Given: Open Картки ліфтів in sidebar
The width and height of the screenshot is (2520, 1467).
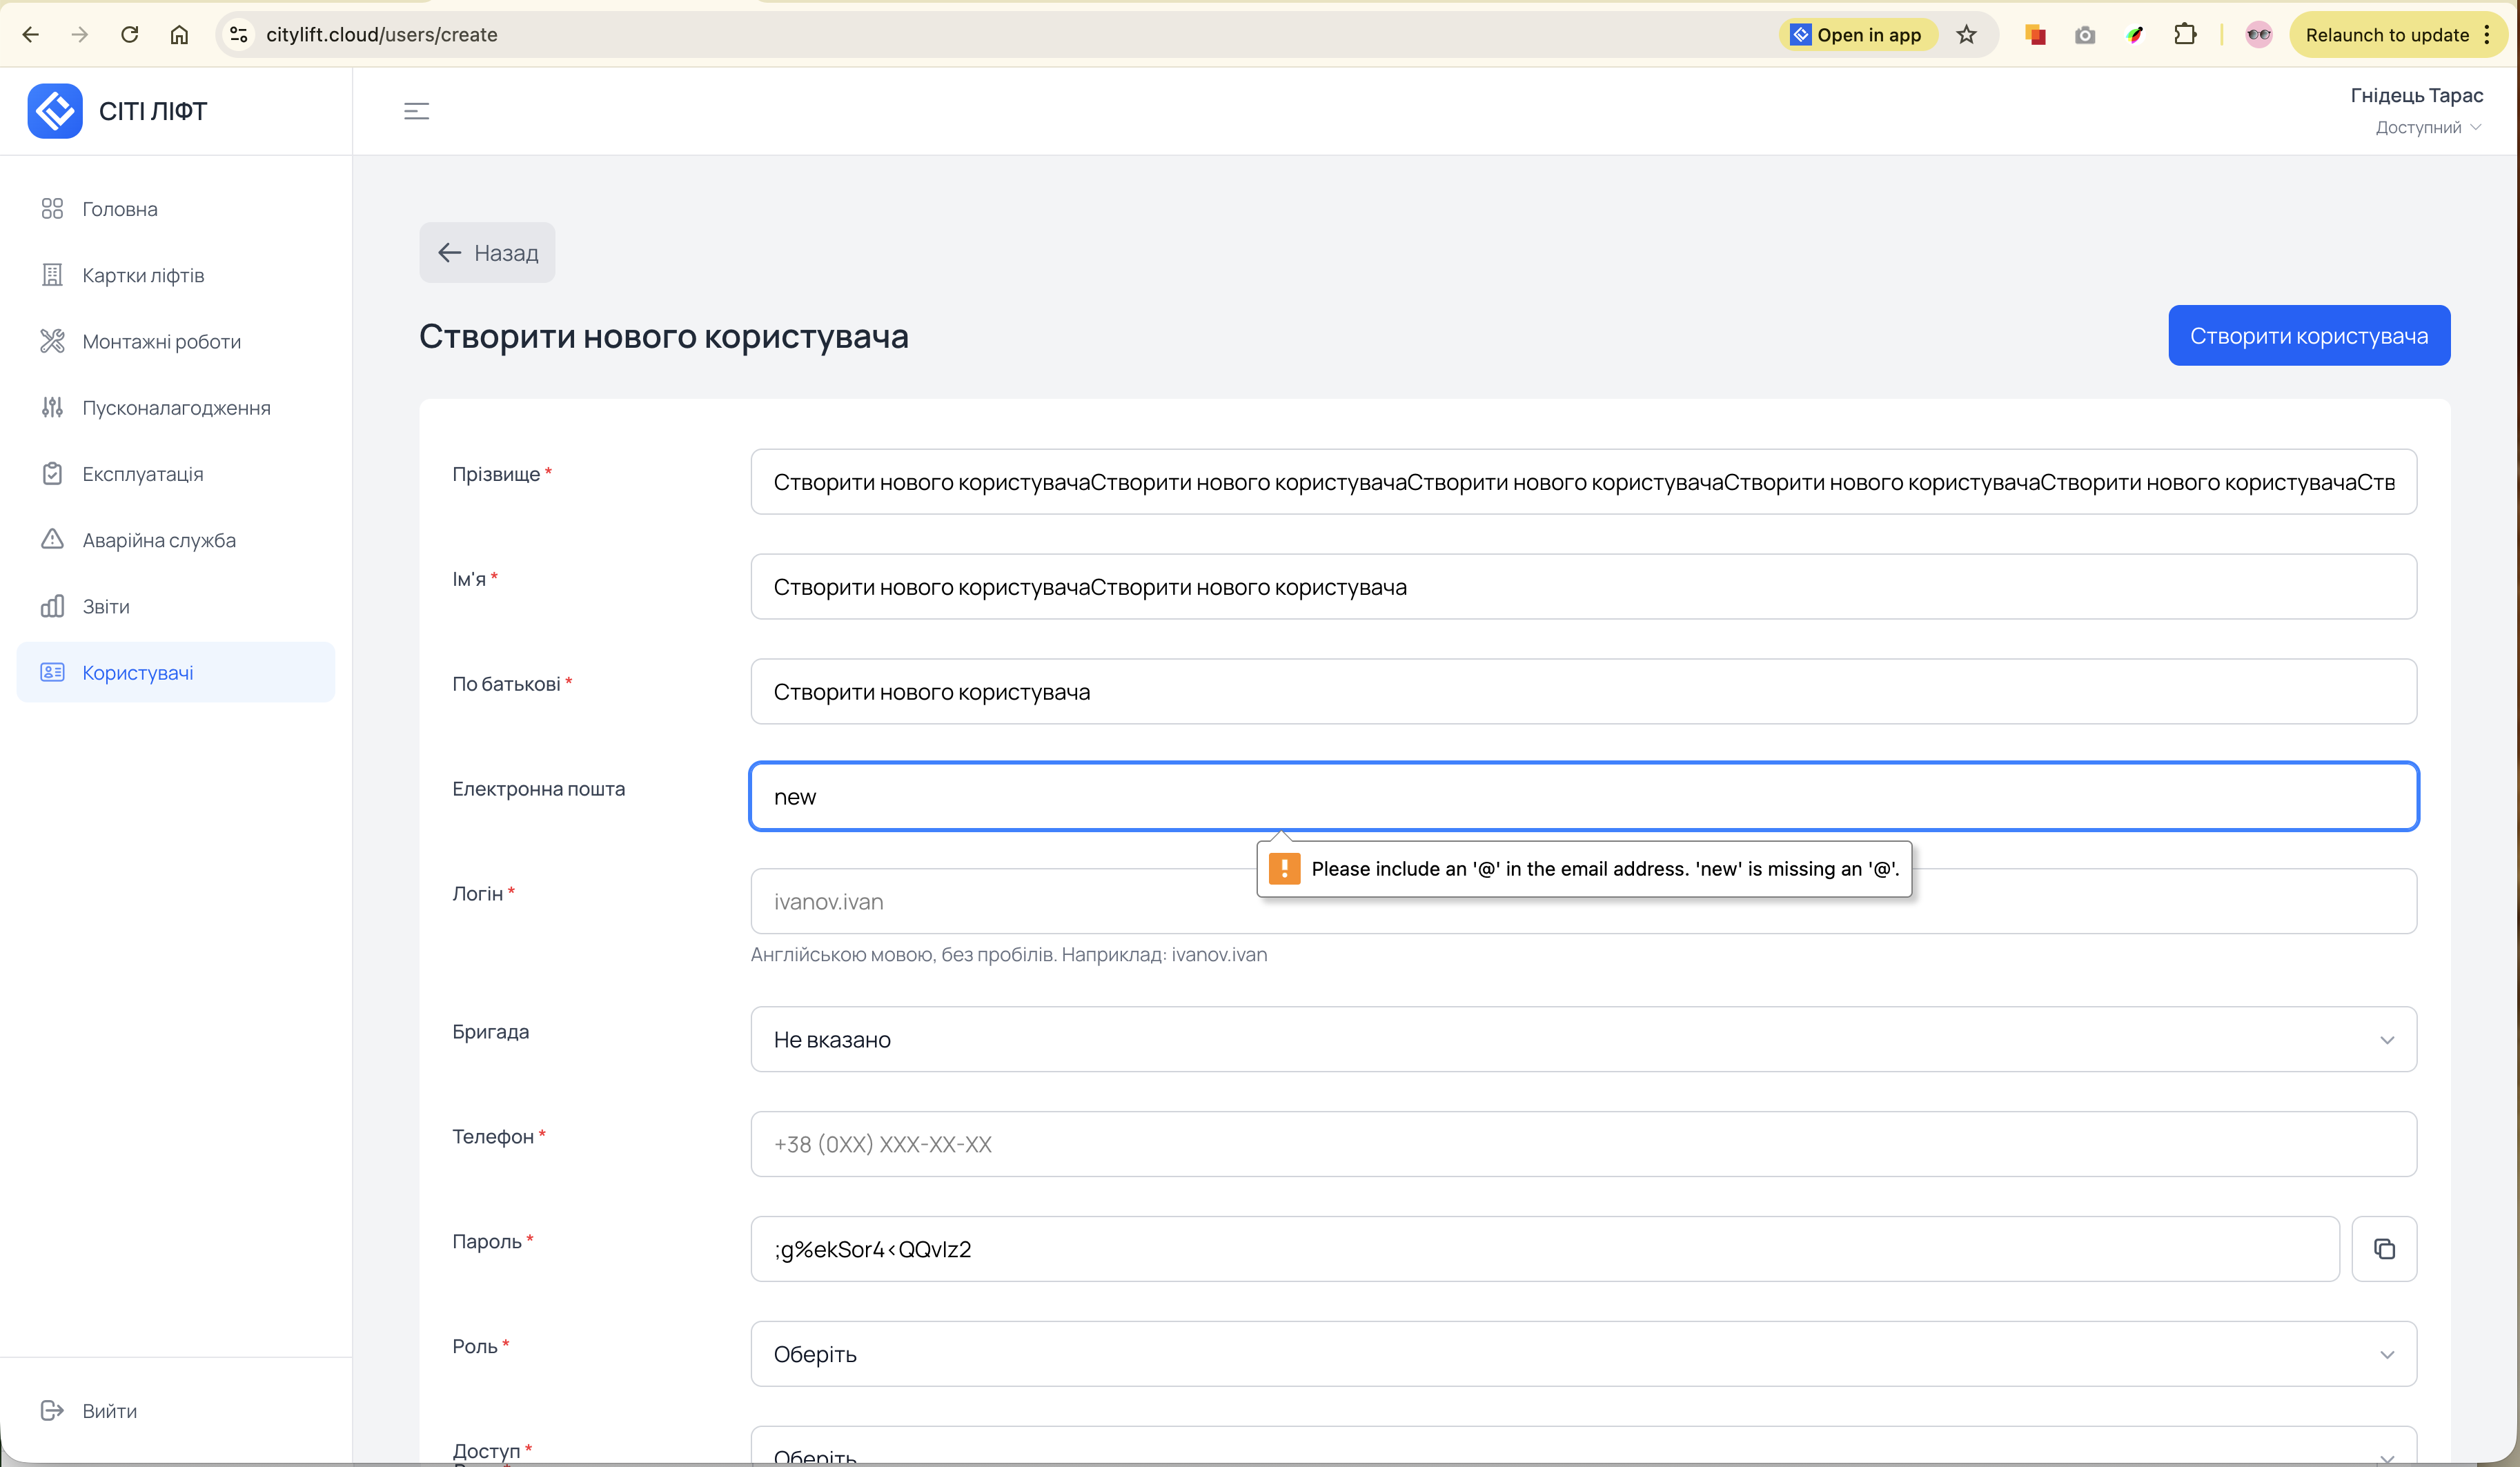Looking at the screenshot, I should [x=143, y=275].
